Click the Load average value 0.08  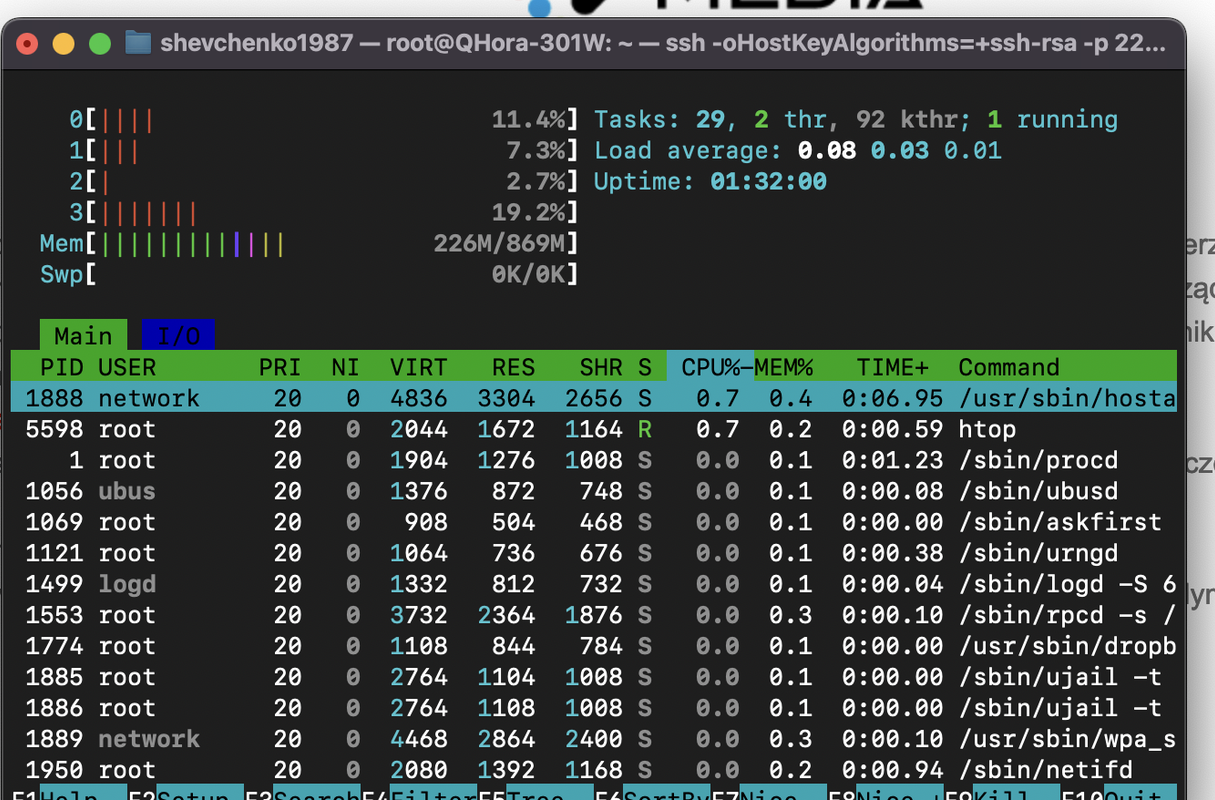(x=827, y=151)
